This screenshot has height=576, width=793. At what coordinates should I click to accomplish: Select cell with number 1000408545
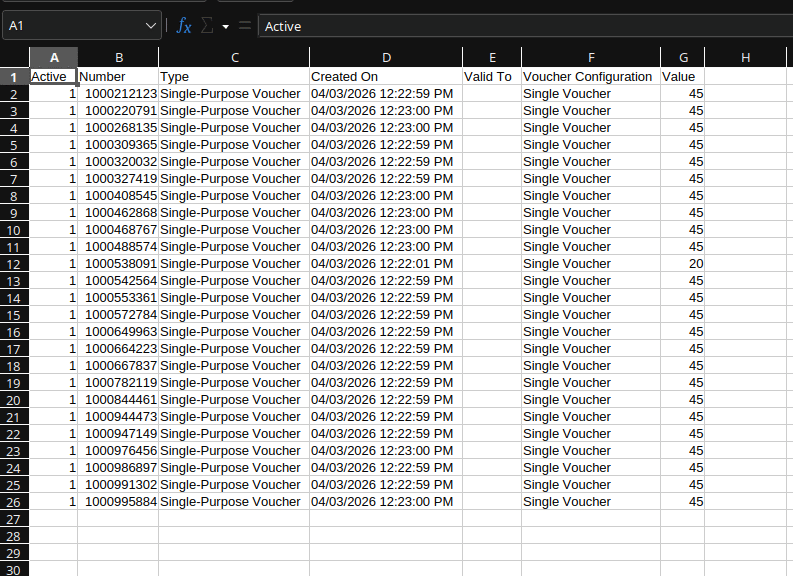coord(118,196)
